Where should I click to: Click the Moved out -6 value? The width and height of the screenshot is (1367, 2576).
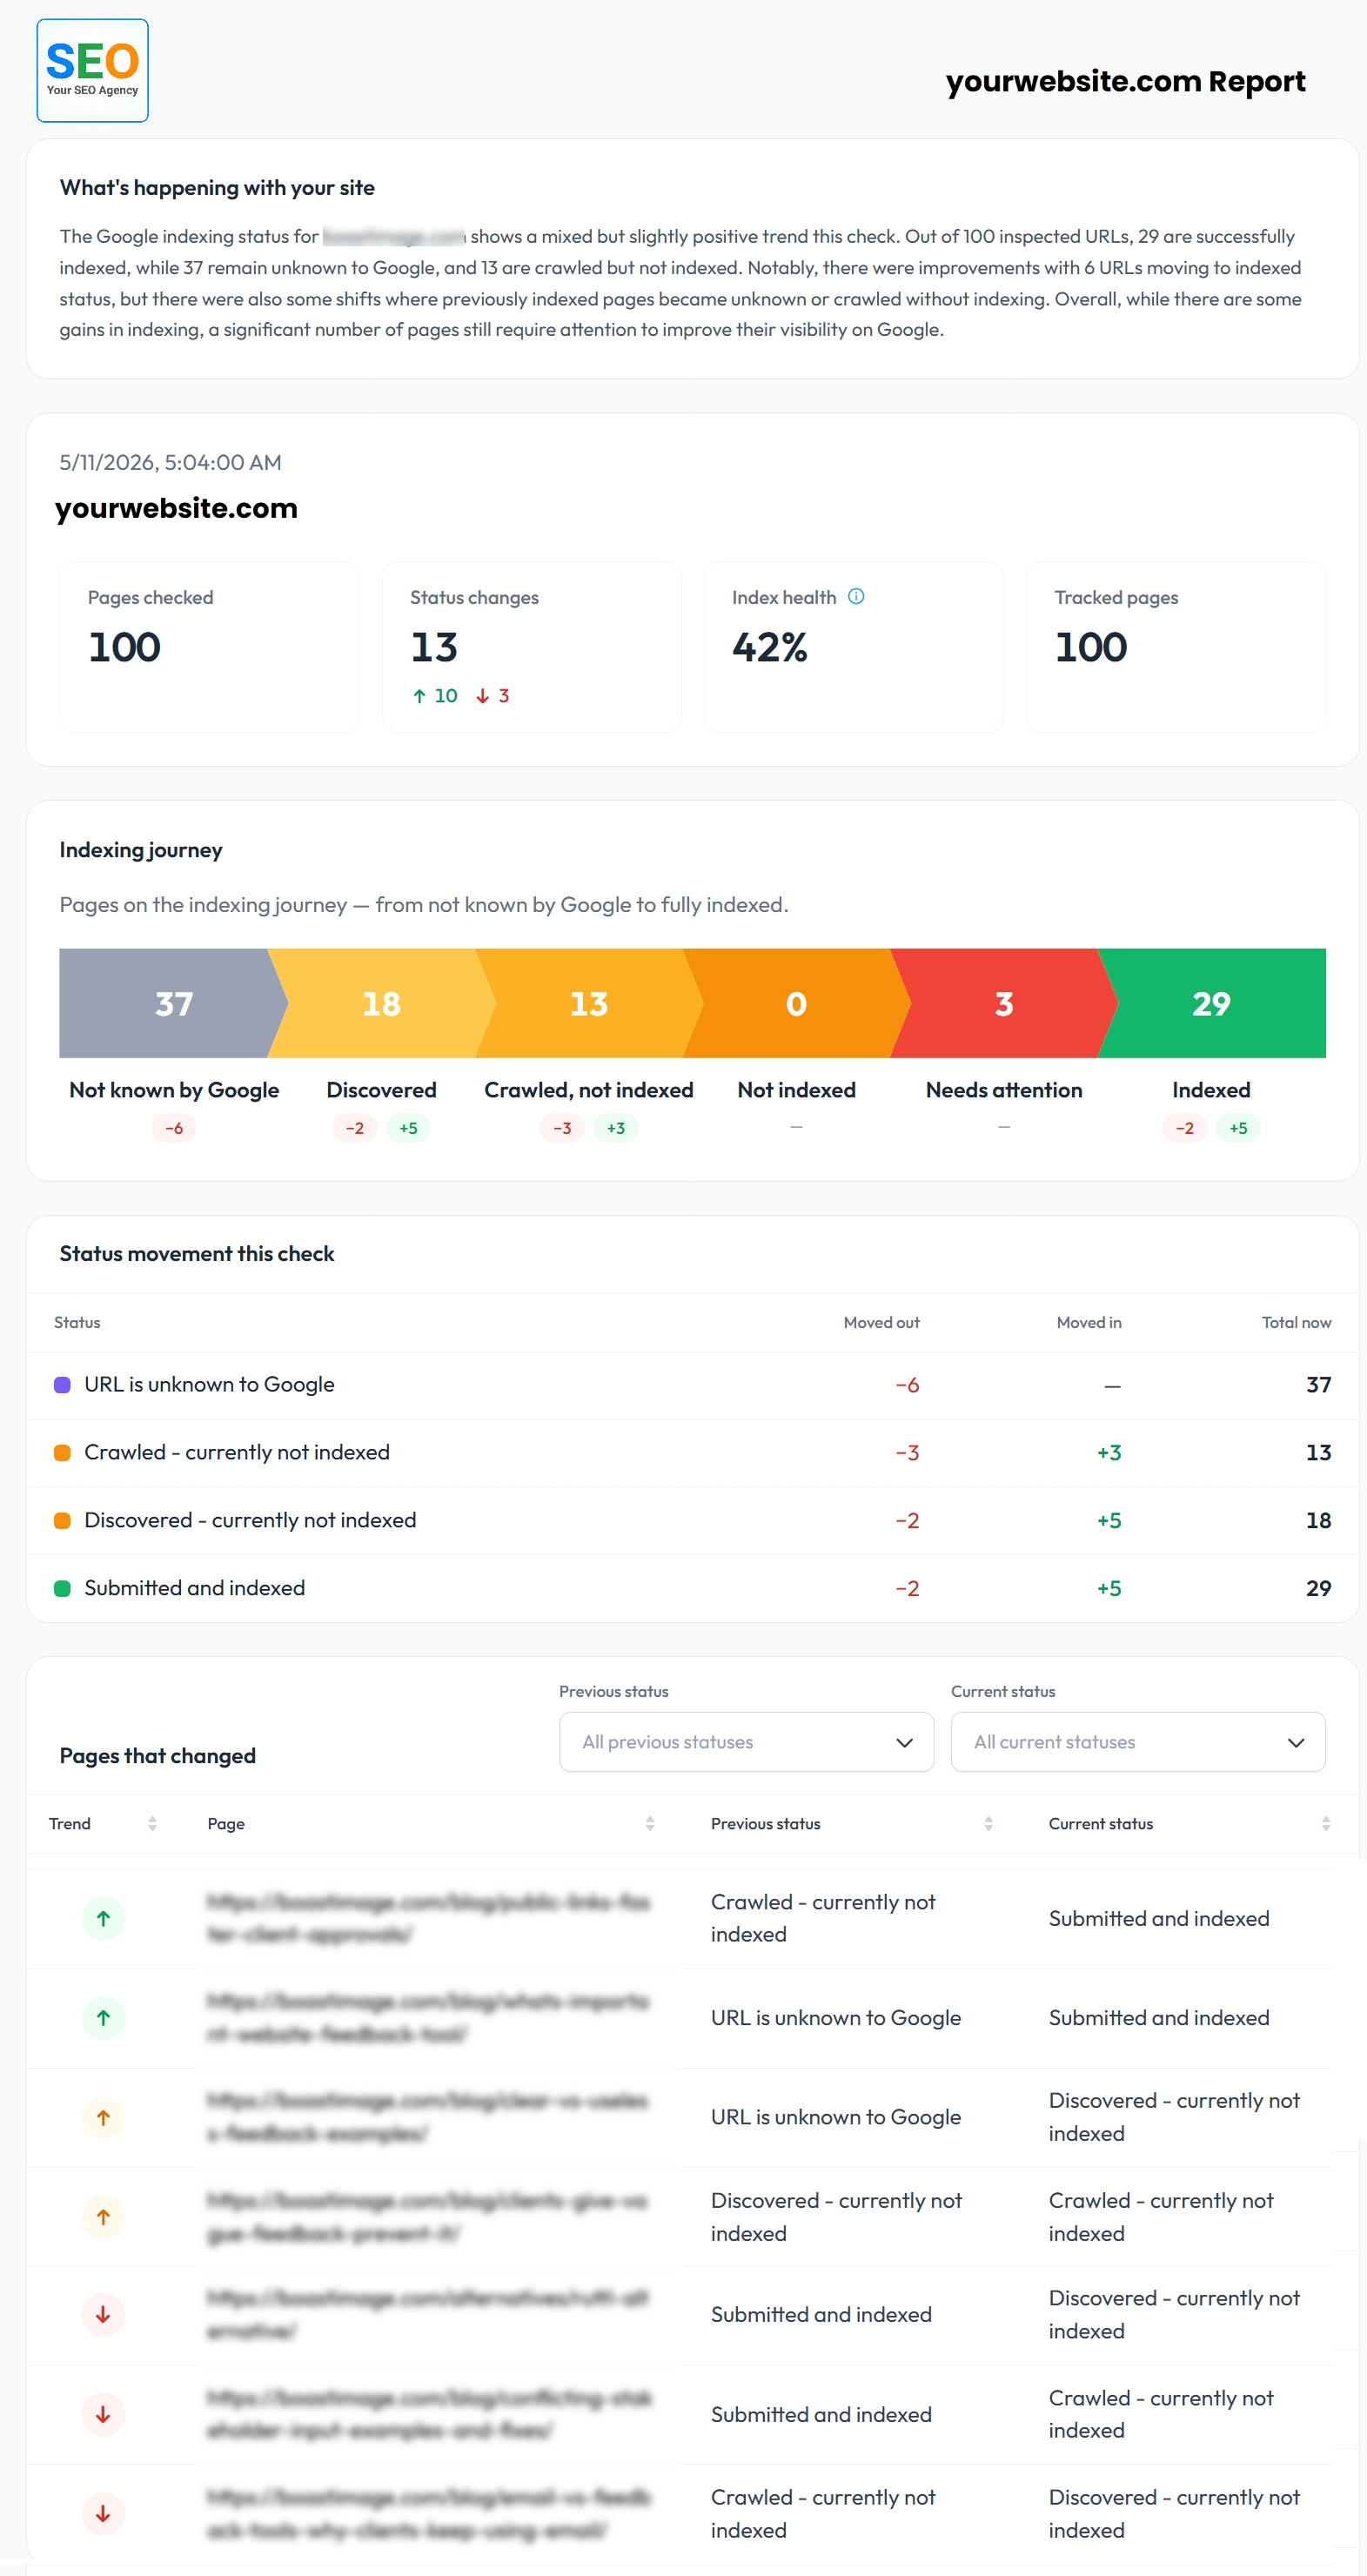click(x=907, y=1385)
